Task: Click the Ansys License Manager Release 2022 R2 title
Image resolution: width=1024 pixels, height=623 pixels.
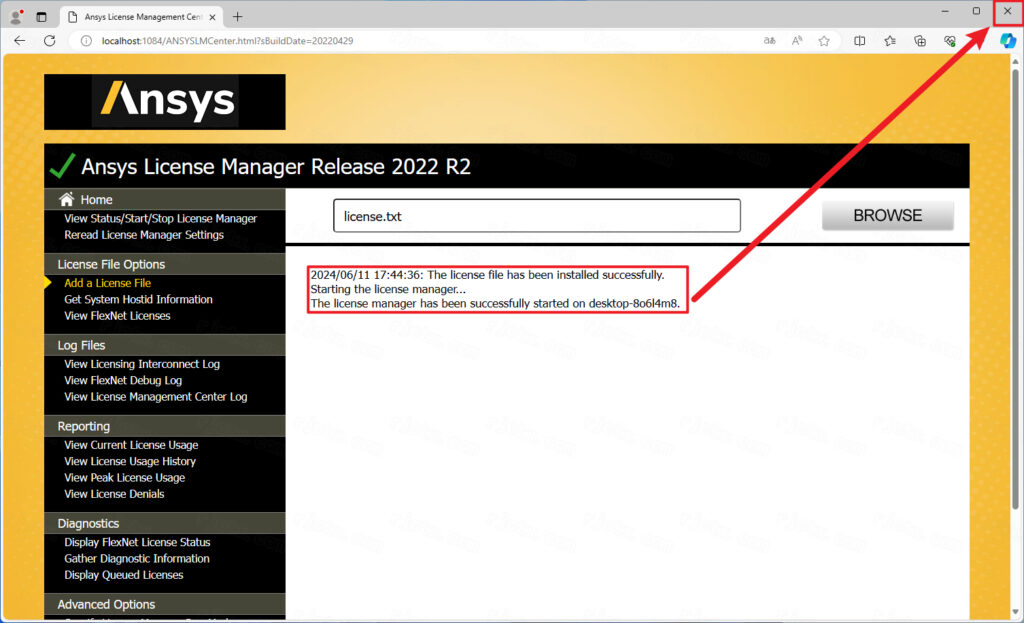Action: coord(276,167)
